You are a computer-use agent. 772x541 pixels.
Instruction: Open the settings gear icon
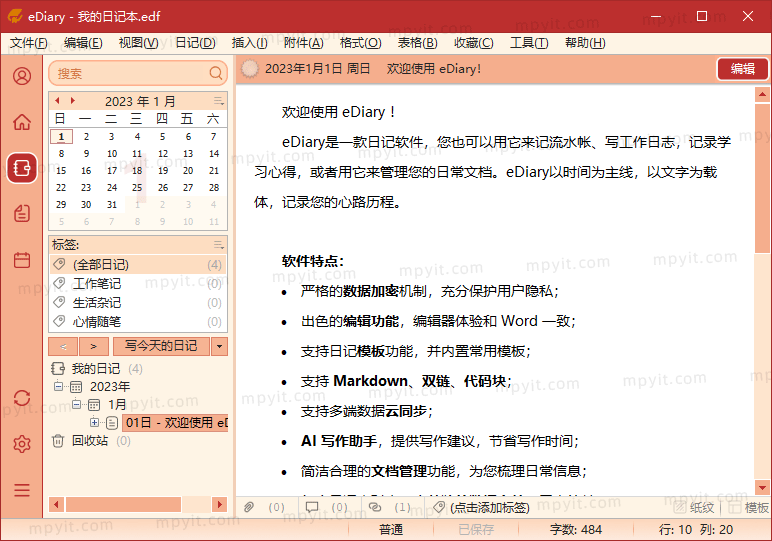[22, 444]
